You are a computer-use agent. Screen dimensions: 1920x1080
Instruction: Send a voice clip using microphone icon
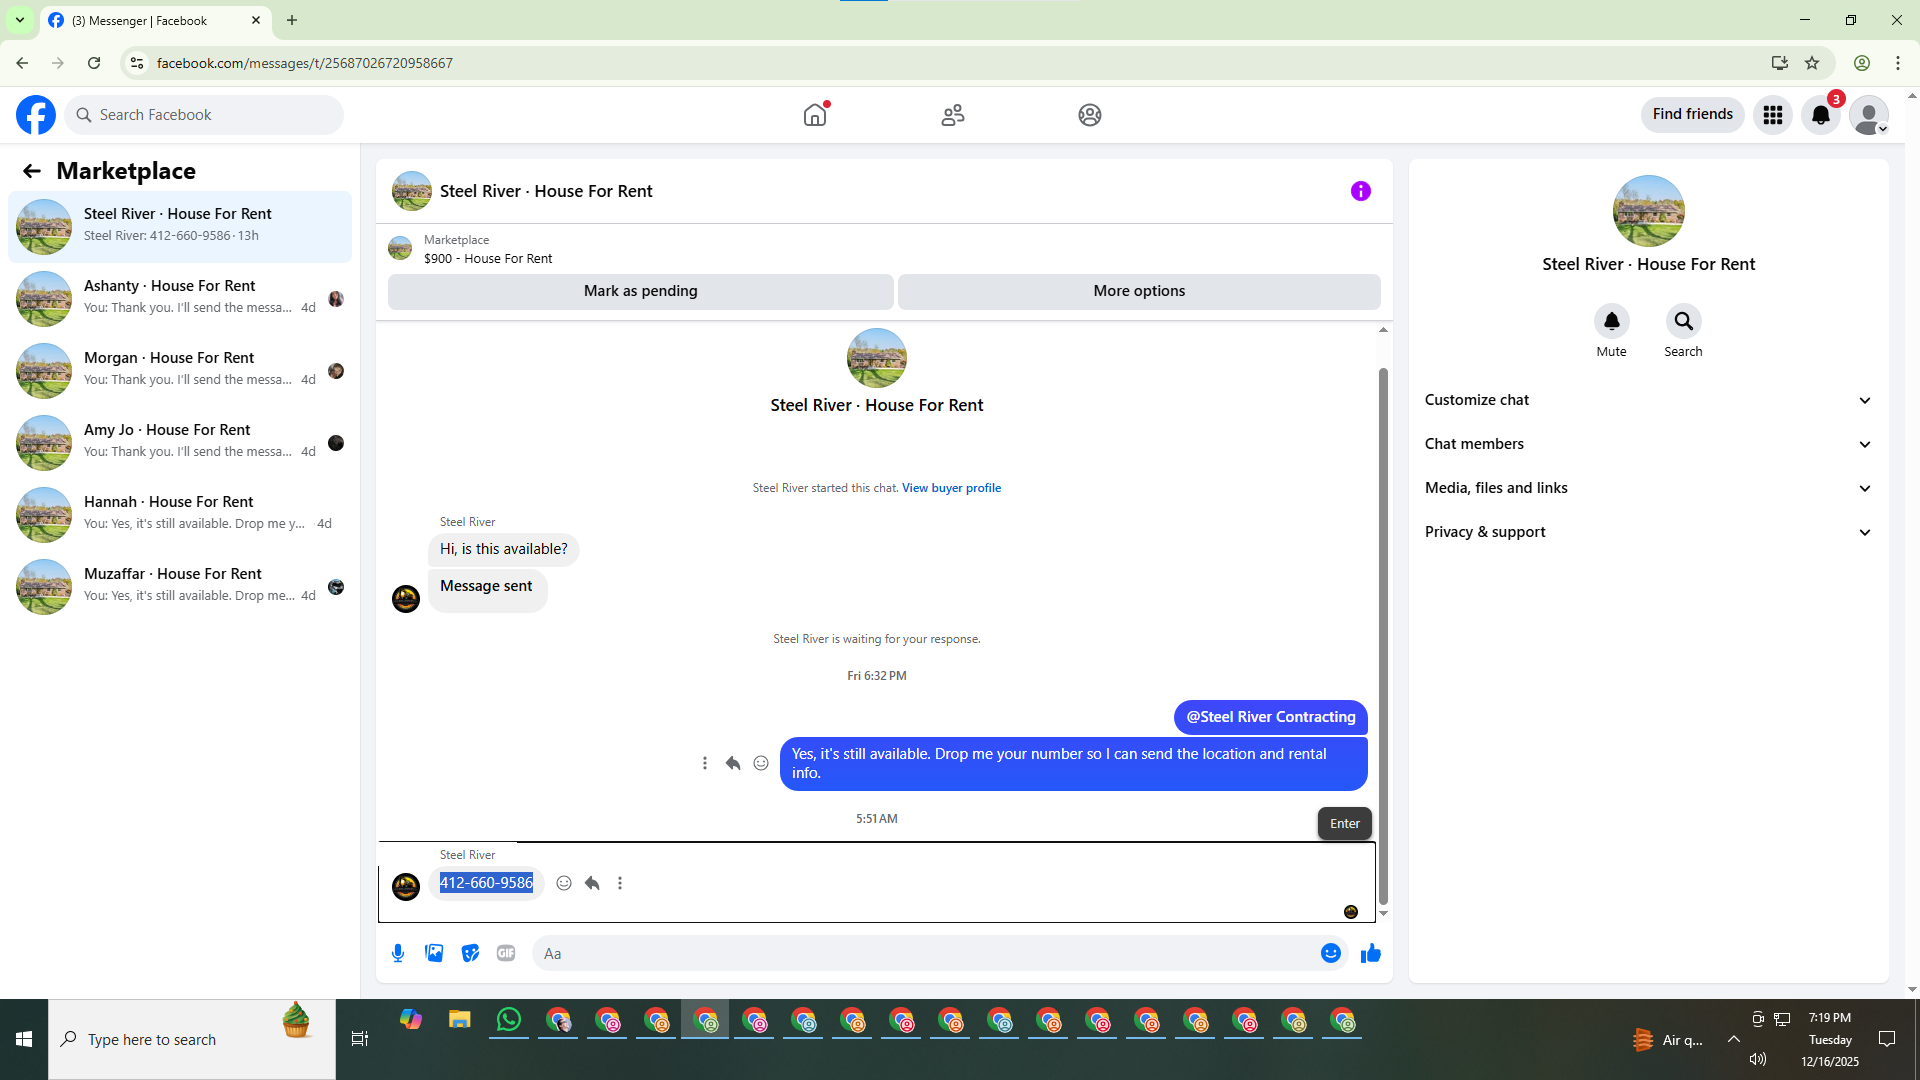398,953
